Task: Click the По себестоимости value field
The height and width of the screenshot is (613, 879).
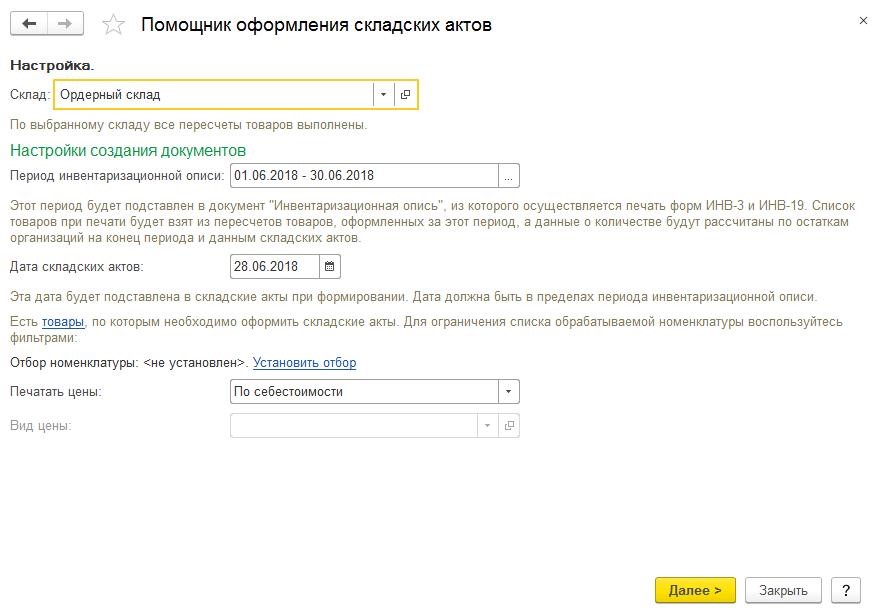Action: coord(364,391)
